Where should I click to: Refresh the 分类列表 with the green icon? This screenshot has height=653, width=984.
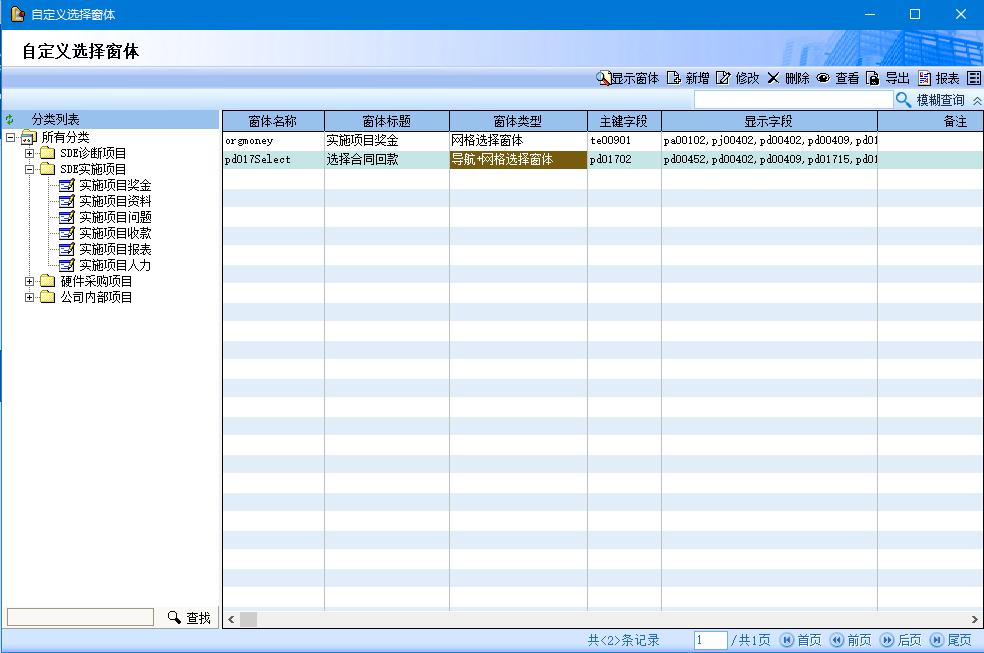click(x=10, y=120)
